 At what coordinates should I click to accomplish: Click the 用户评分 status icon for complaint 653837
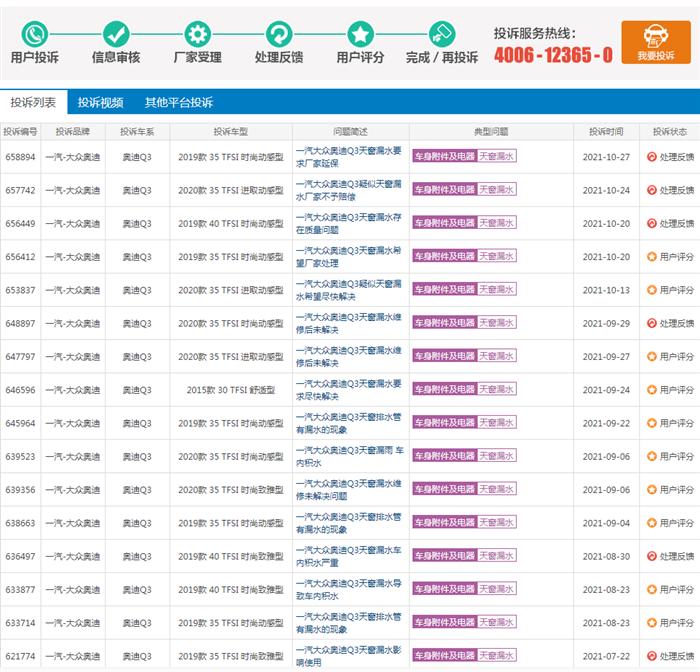pos(651,290)
